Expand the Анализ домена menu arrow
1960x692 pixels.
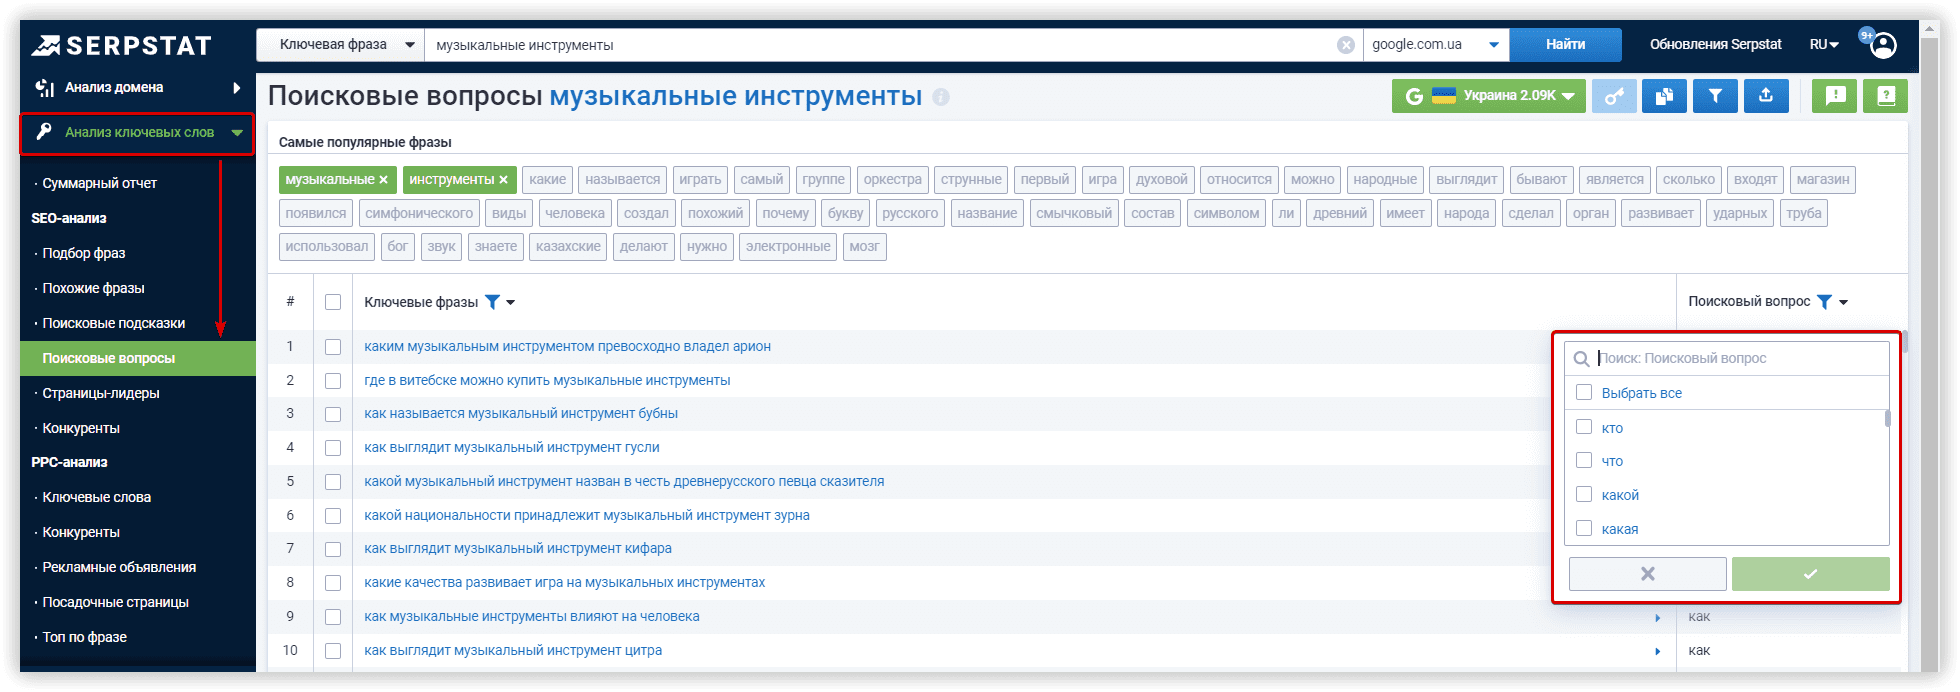237,88
